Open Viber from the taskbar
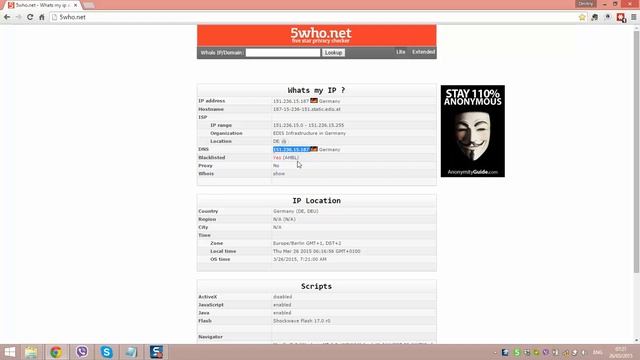The height and width of the screenshot is (360, 640). click(x=82, y=352)
